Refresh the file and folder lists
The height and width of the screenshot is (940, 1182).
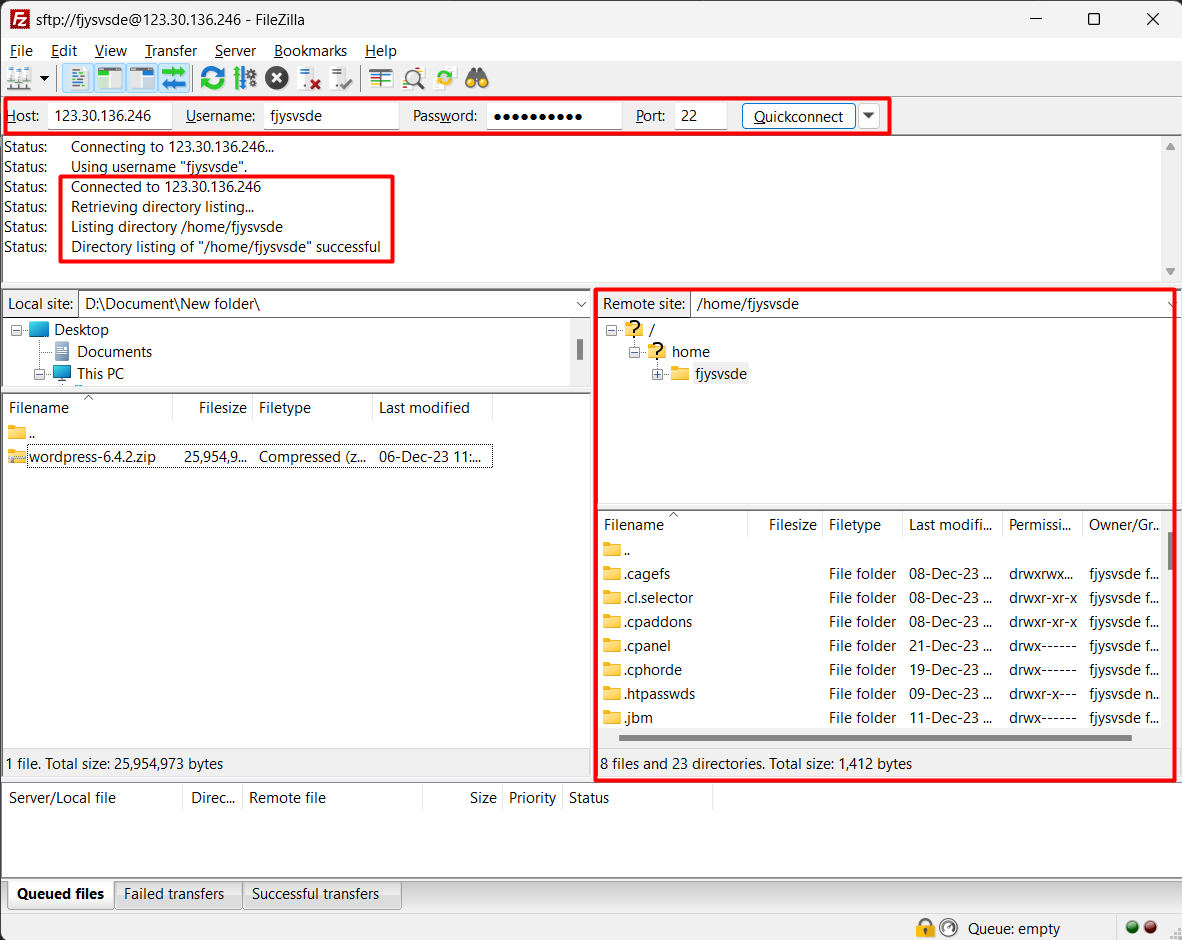click(212, 78)
